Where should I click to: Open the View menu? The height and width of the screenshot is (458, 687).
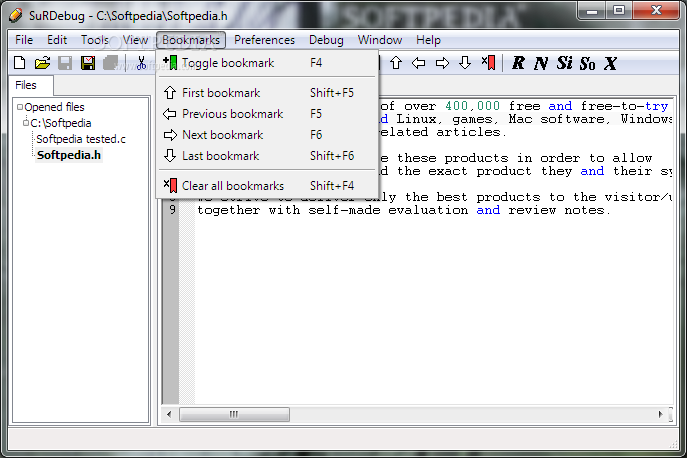135,40
